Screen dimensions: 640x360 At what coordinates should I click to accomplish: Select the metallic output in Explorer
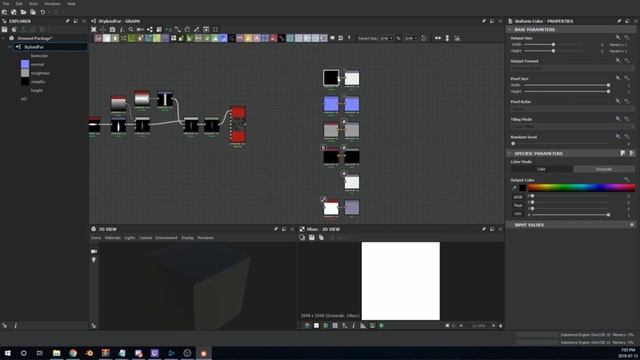tap(38, 82)
